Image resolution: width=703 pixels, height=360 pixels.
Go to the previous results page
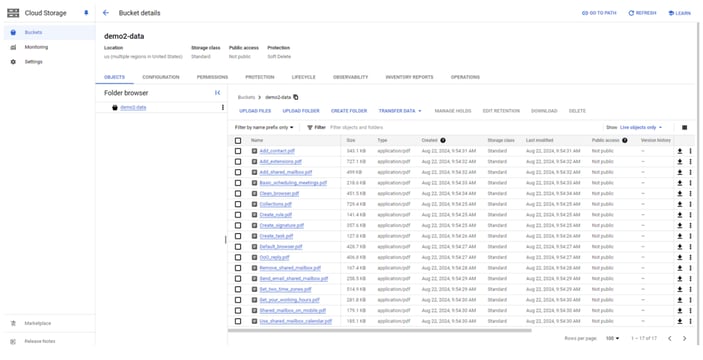pos(670,338)
